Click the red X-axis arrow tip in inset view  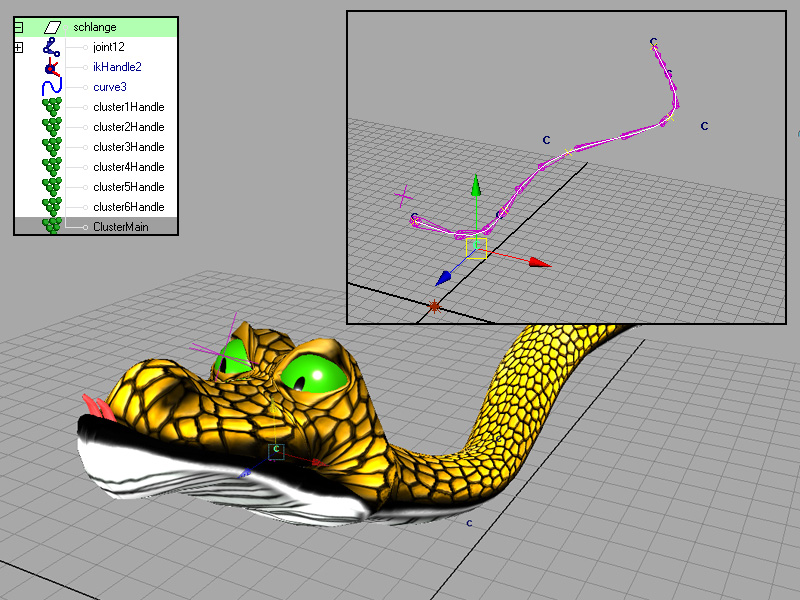pos(540,263)
